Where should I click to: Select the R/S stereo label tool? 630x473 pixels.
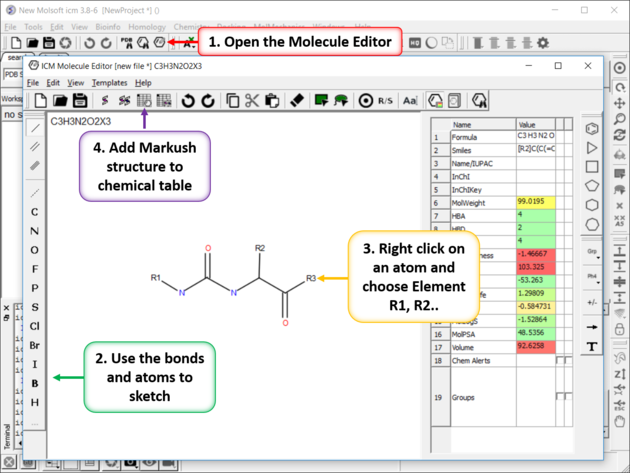tap(388, 101)
